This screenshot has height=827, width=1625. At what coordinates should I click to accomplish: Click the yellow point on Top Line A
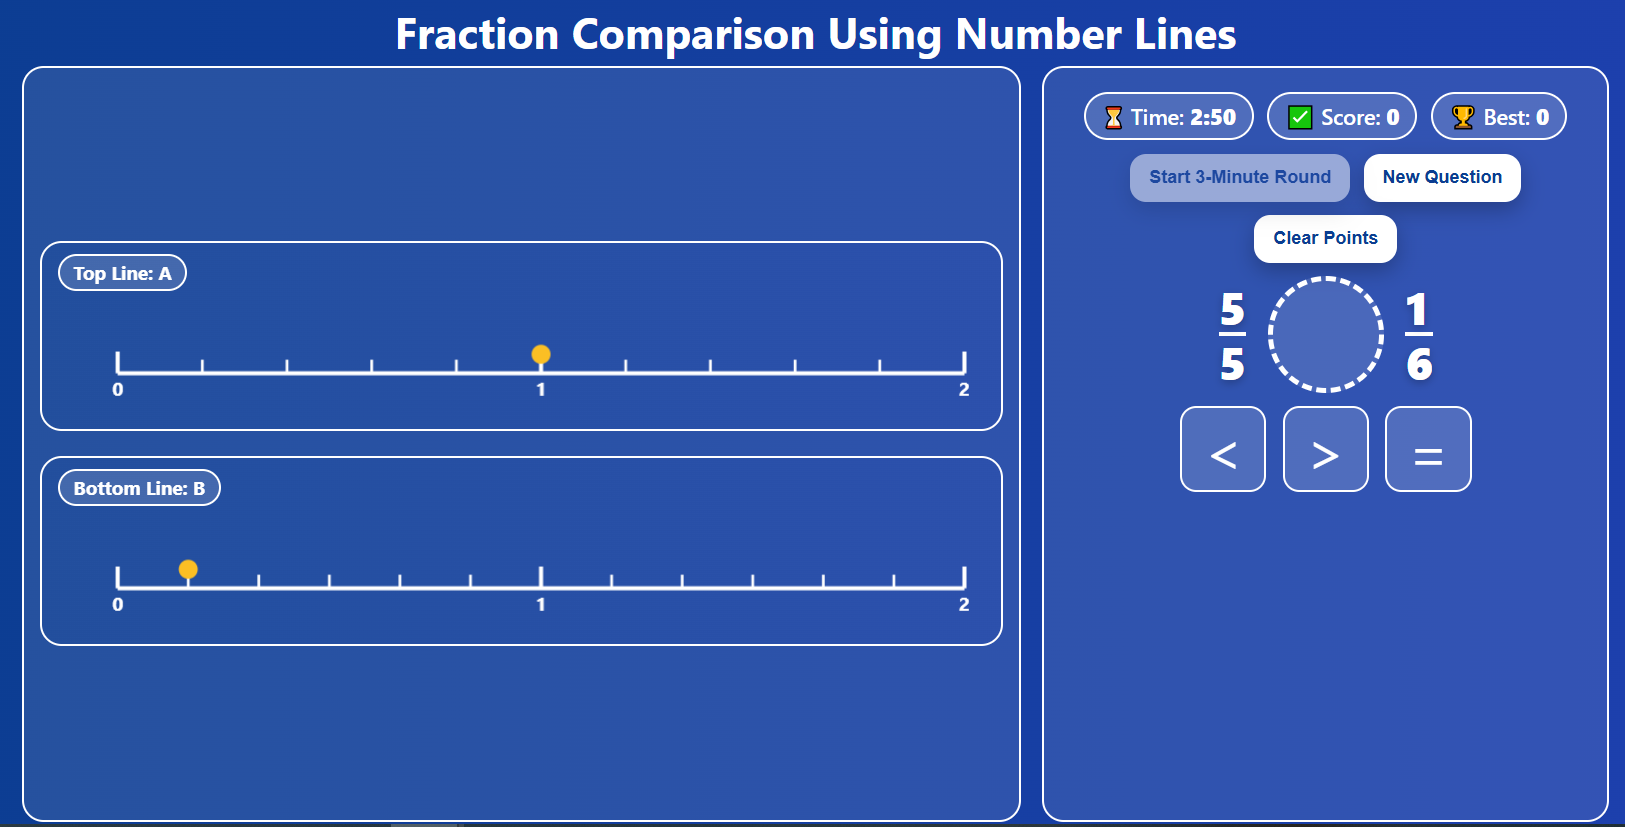(x=541, y=355)
